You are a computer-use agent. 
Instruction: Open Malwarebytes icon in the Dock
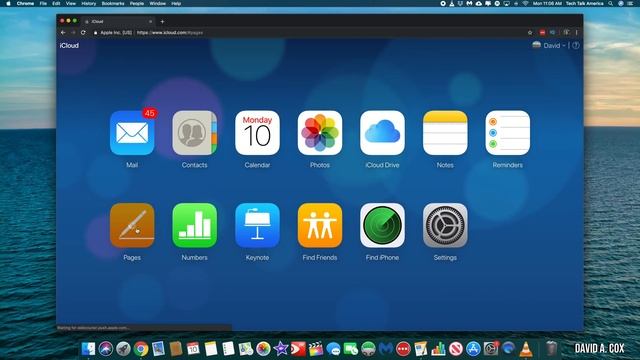click(386, 349)
